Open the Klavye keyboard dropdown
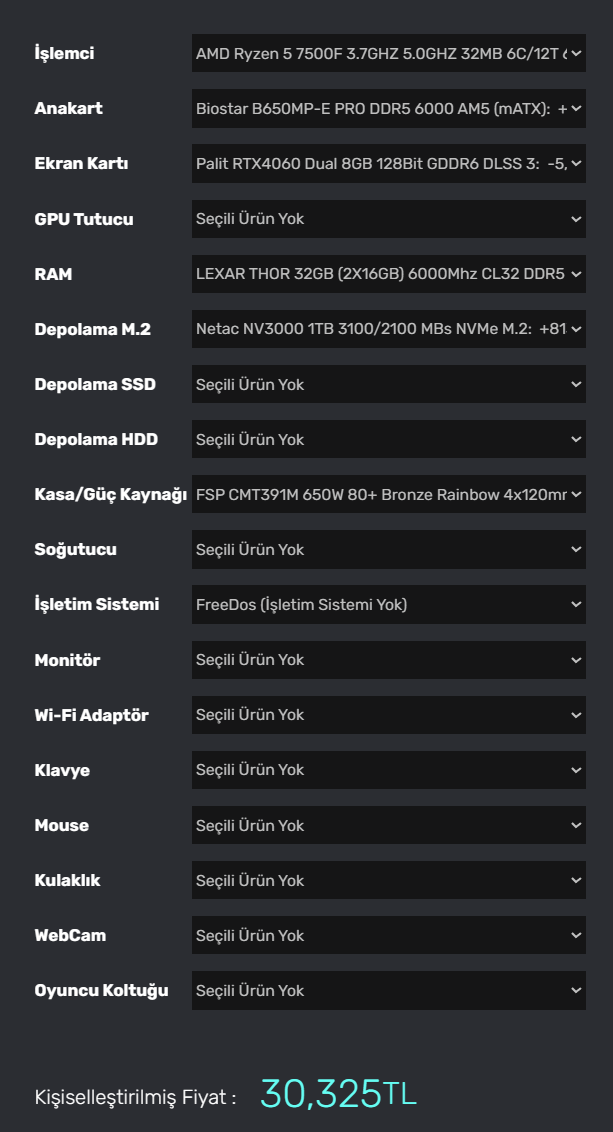Image resolution: width=613 pixels, height=1132 pixels. click(x=388, y=770)
